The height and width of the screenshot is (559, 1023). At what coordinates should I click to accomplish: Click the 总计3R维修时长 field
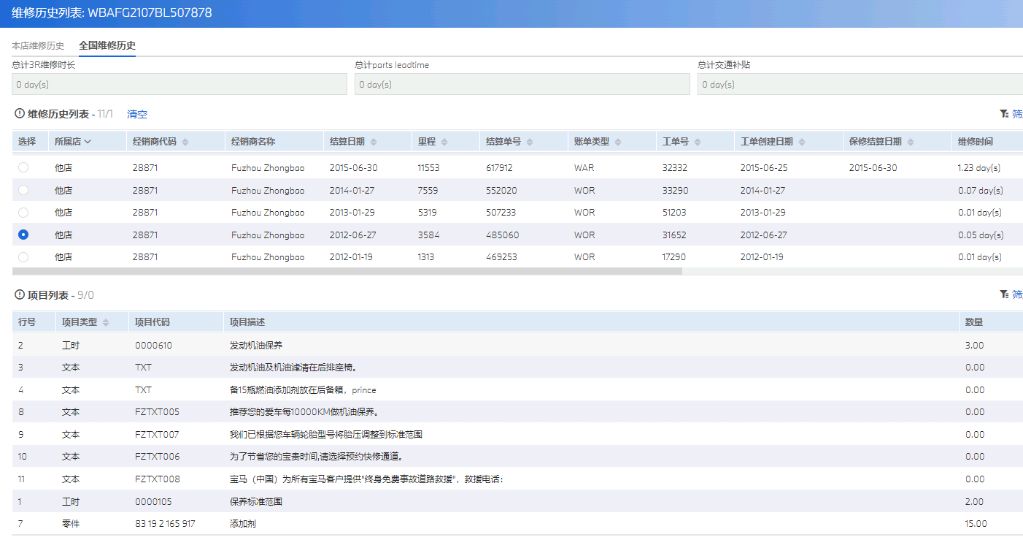pos(179,84)
